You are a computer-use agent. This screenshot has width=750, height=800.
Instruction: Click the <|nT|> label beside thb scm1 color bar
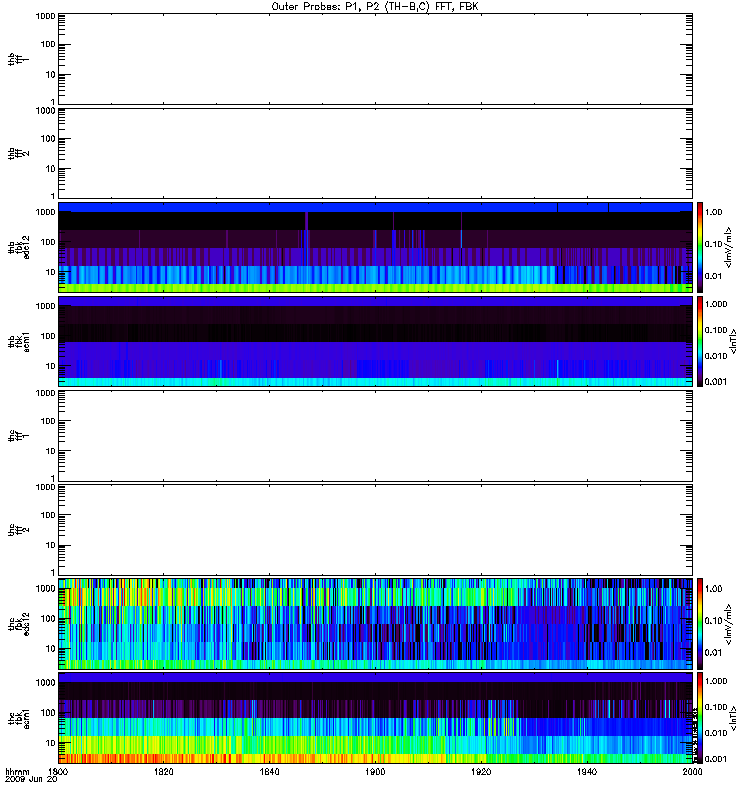pyautogui.click(x=734, y=341)
